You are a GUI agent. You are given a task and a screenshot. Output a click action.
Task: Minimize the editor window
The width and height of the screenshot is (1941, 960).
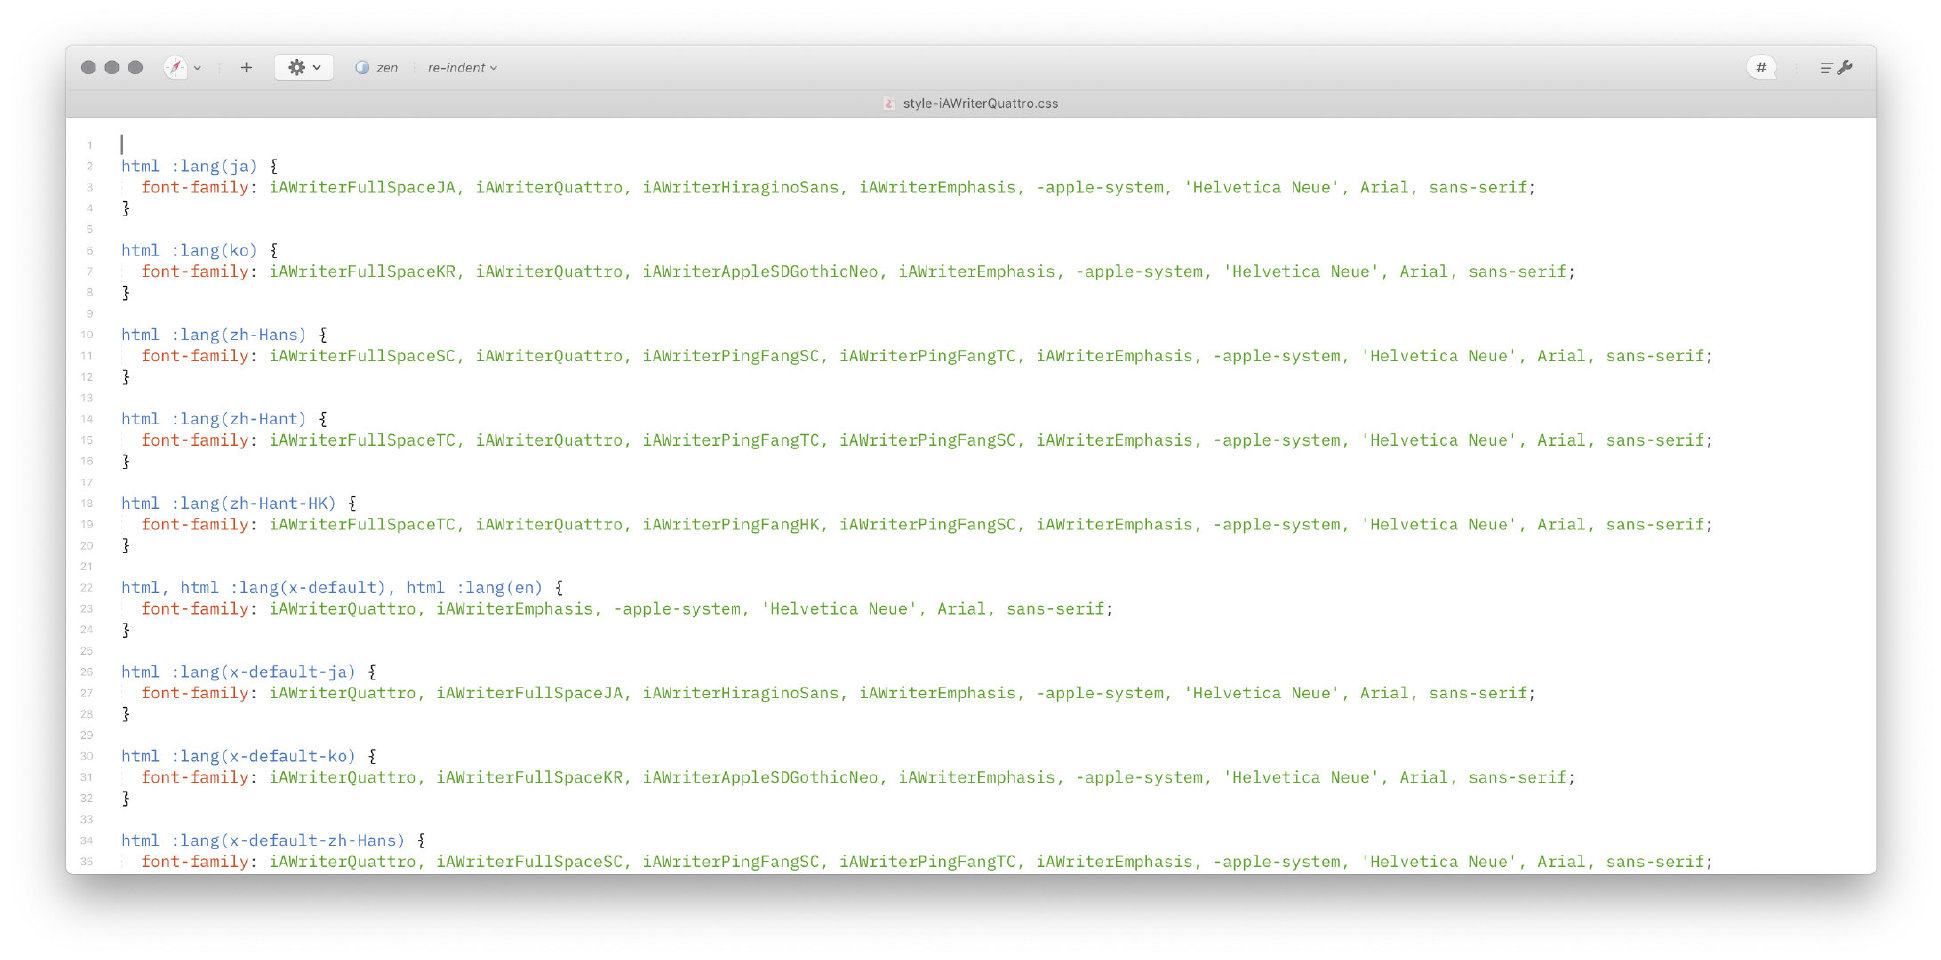tap(112, 67)
